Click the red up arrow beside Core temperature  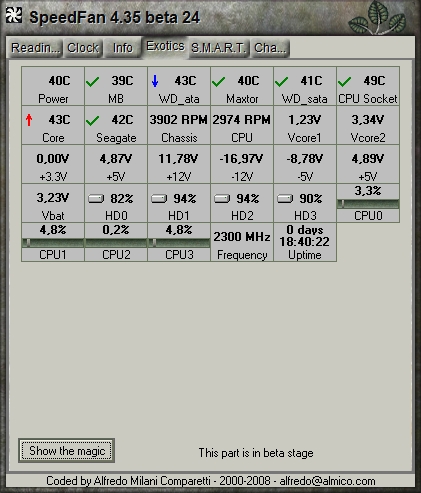29,120
